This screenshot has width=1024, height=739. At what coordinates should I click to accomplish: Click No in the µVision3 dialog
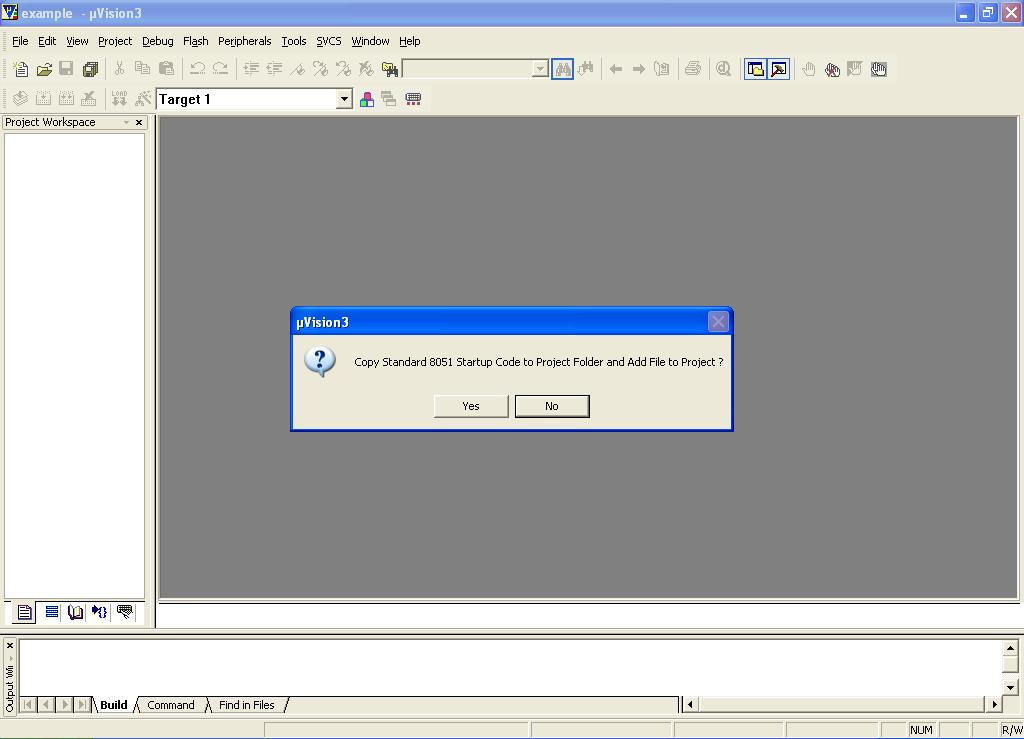[x=552, y=406]
